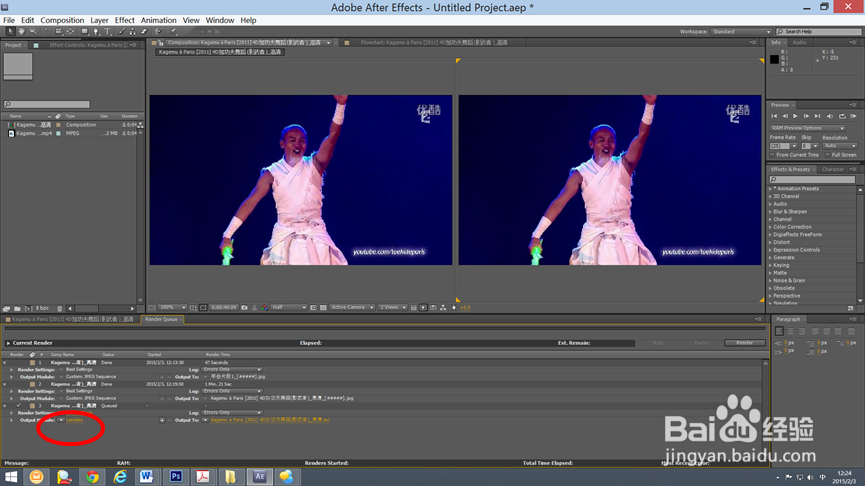Open the Animation menu
The image size is (865, 486).
click(x=158, y=20)
